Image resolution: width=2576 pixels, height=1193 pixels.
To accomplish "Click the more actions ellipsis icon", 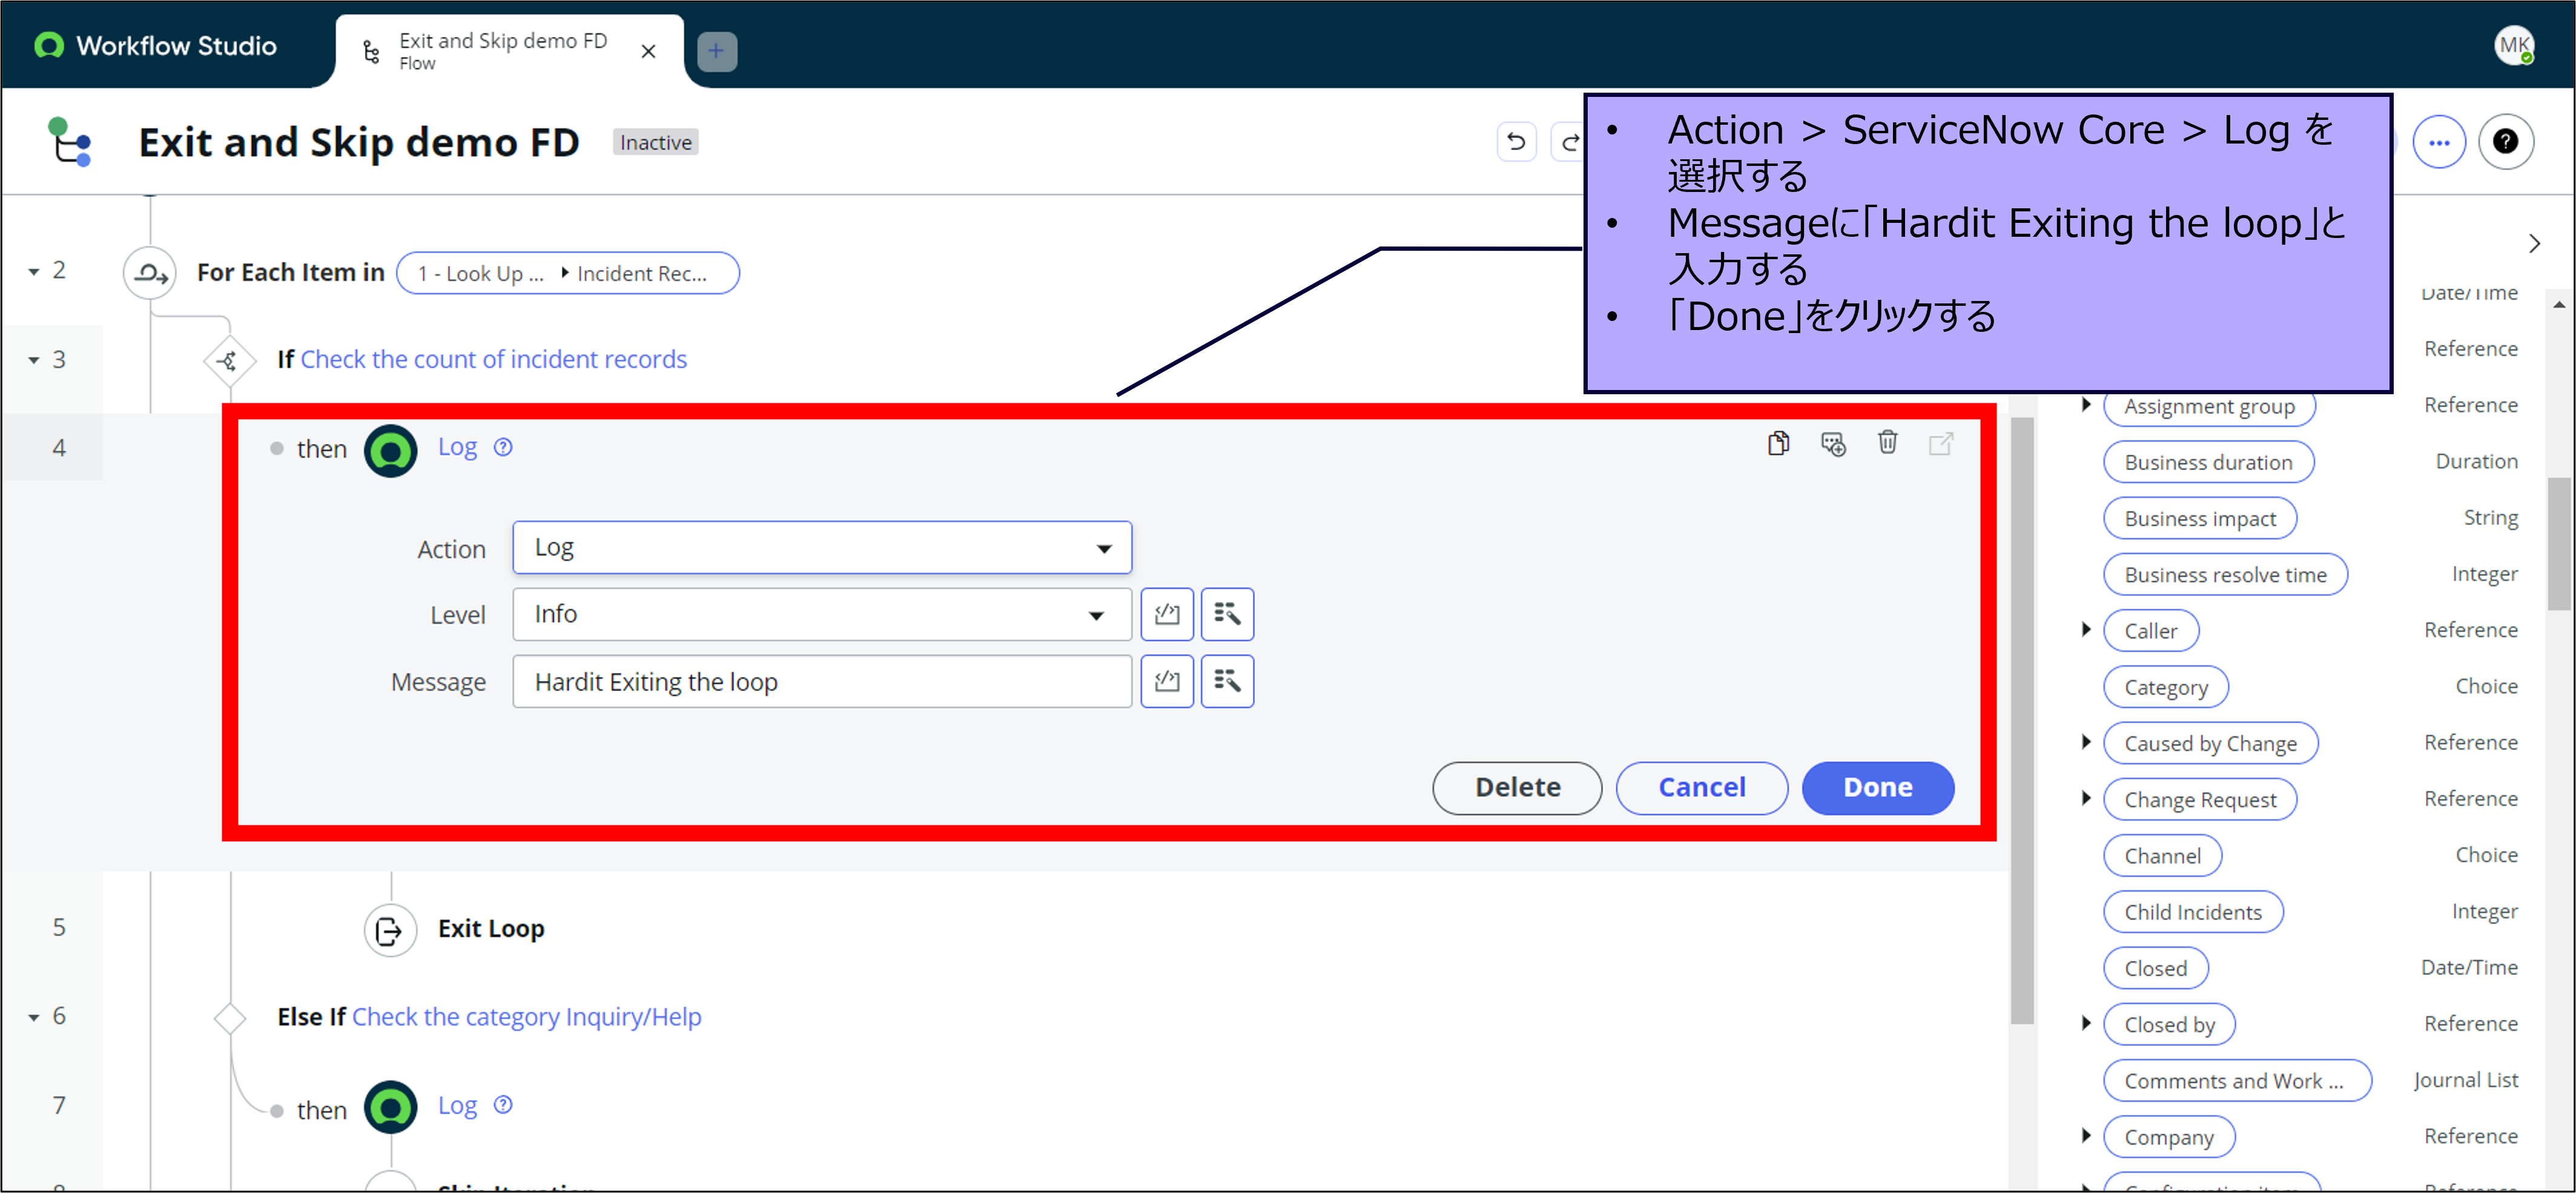I will 2440,141.
